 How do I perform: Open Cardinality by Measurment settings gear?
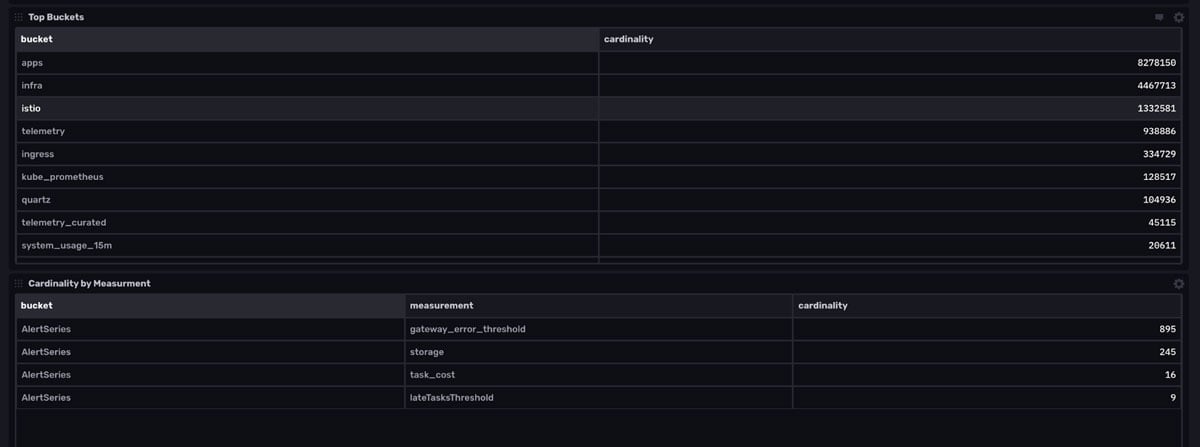1179,283
